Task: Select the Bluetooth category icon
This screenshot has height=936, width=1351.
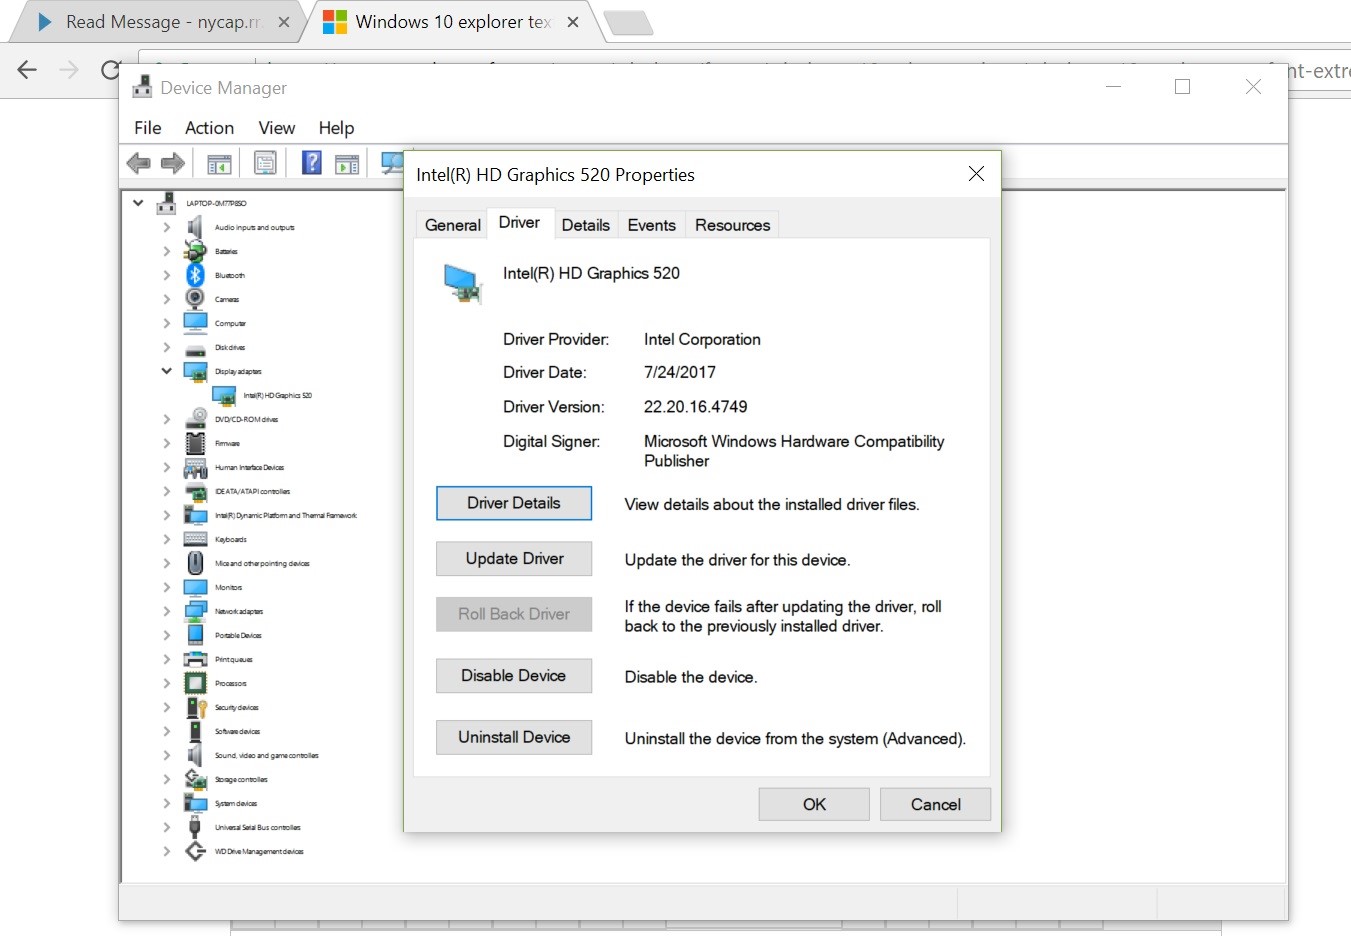Action: (x=195, y=275)
